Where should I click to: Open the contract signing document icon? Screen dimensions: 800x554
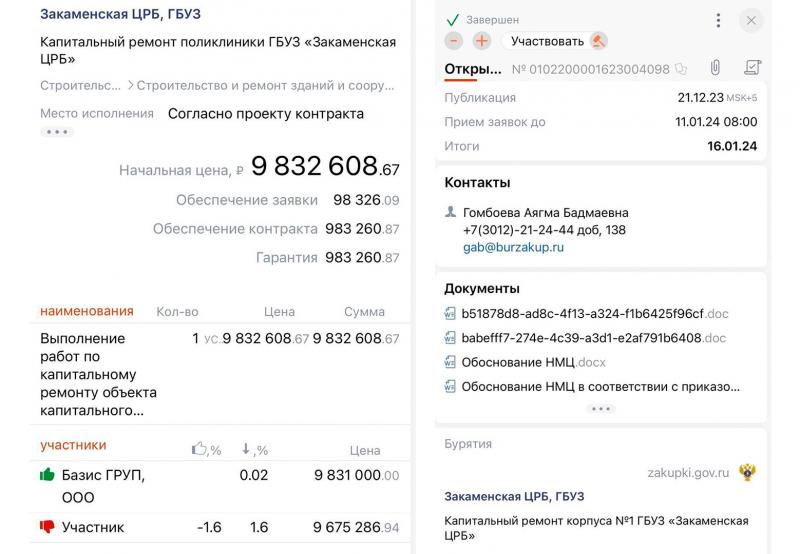753,67
